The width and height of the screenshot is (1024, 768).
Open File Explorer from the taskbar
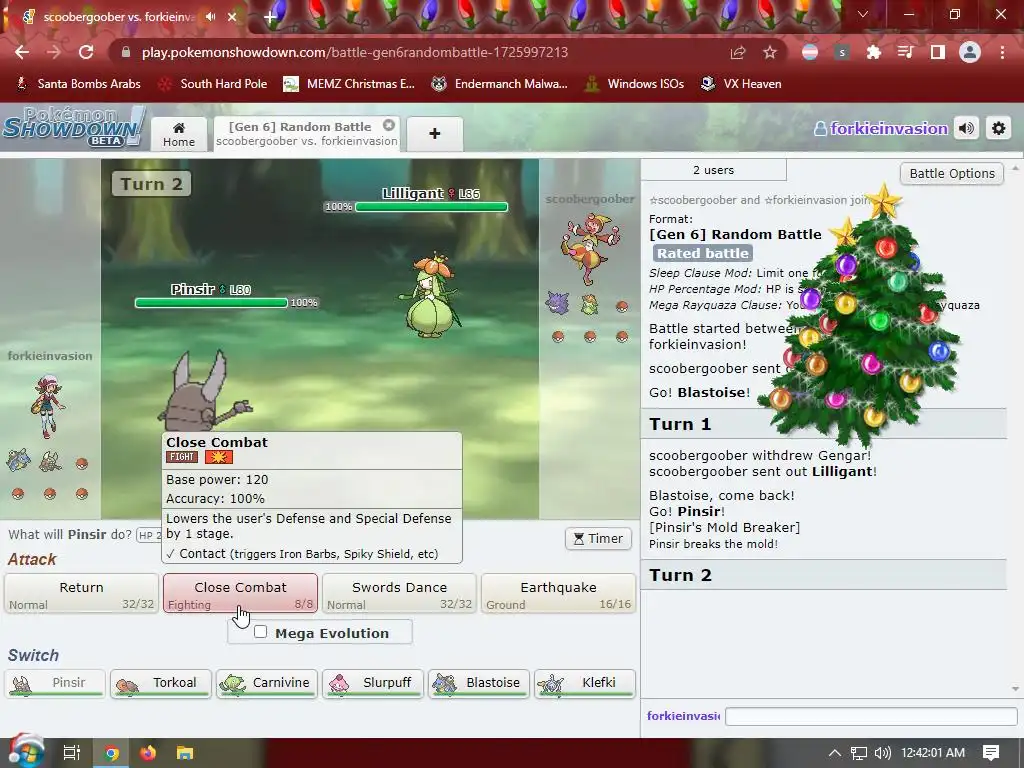(x=185, y=753)
